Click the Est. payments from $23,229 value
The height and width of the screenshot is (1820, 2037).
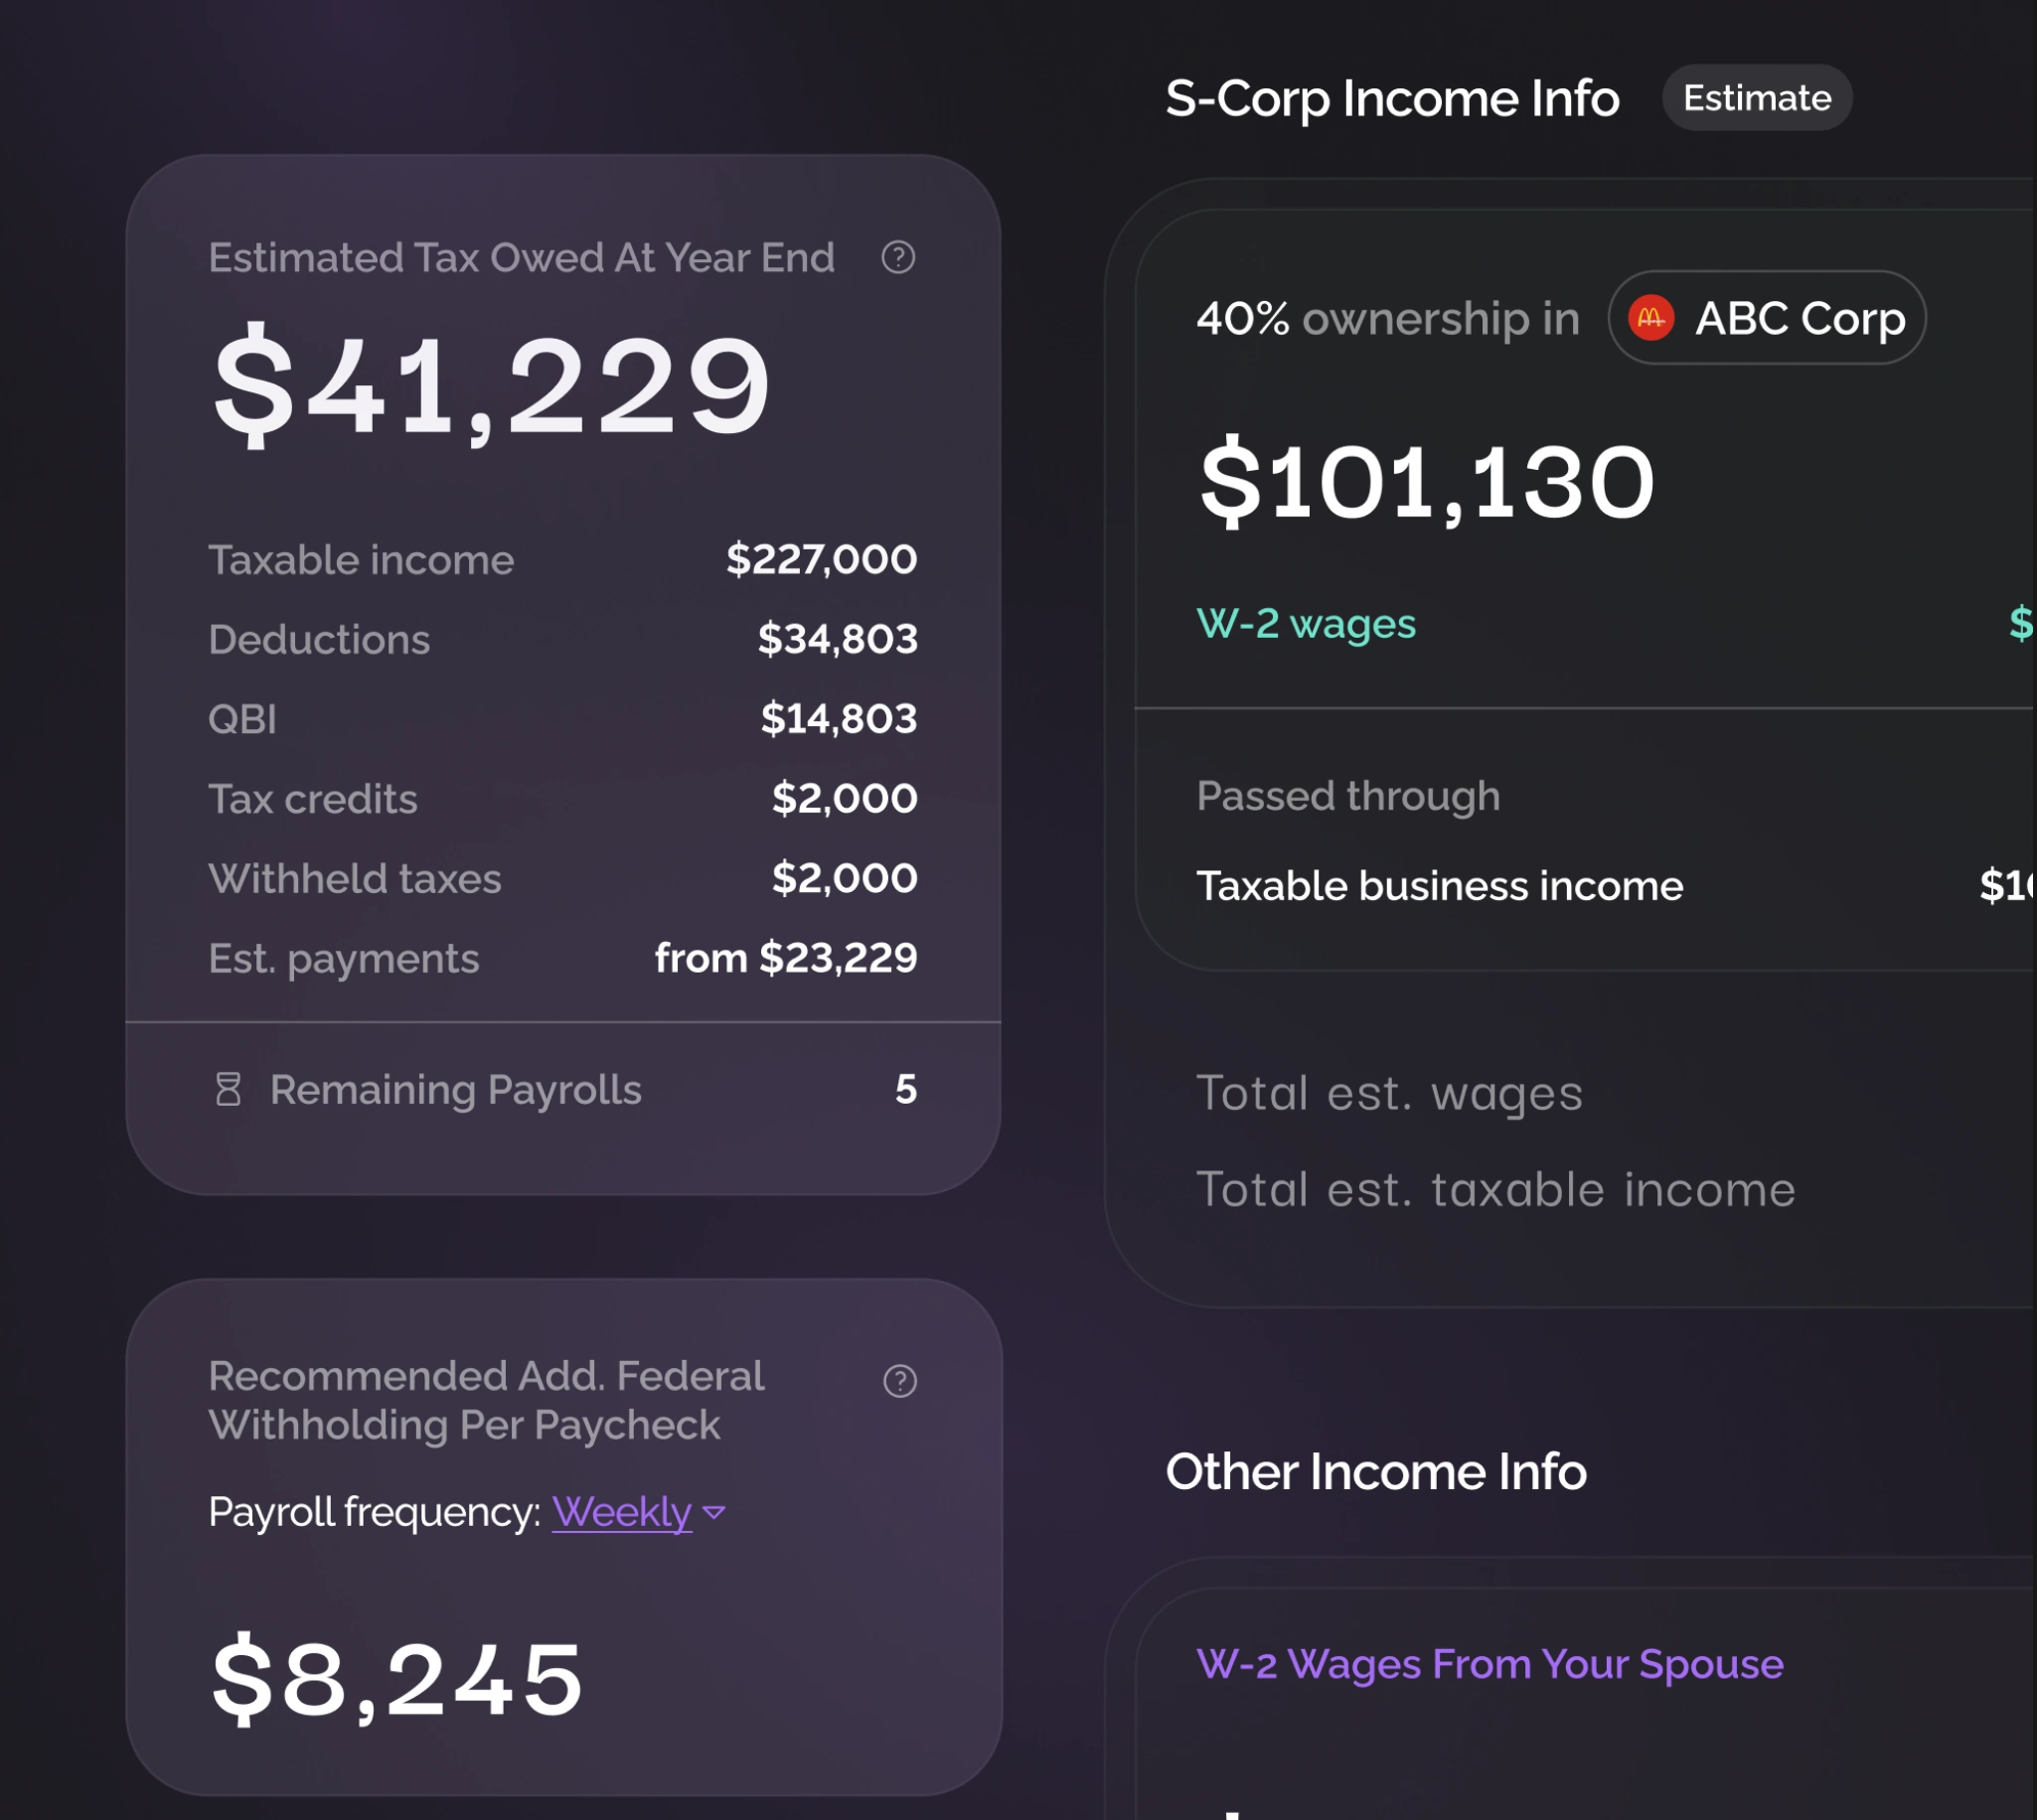786,958
